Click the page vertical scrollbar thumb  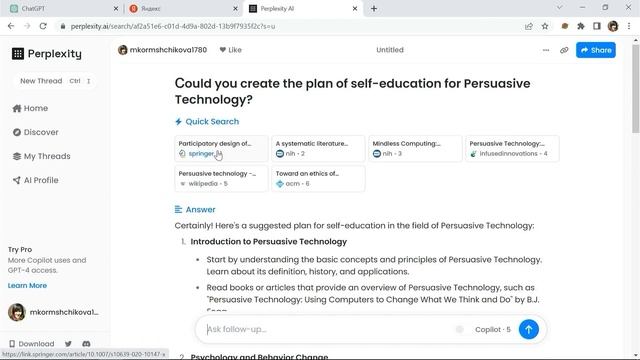pos(636,88)
